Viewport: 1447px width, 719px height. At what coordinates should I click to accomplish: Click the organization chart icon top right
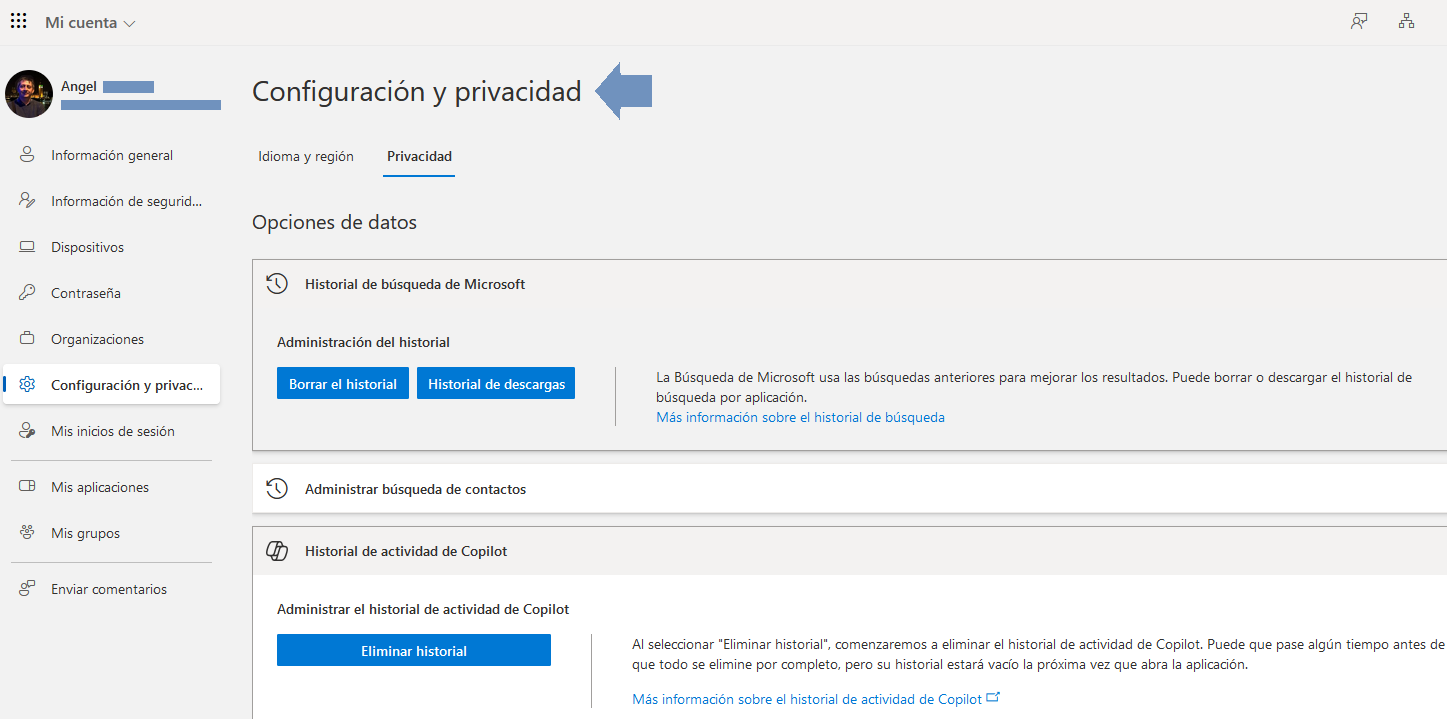tap(1406, 20)
